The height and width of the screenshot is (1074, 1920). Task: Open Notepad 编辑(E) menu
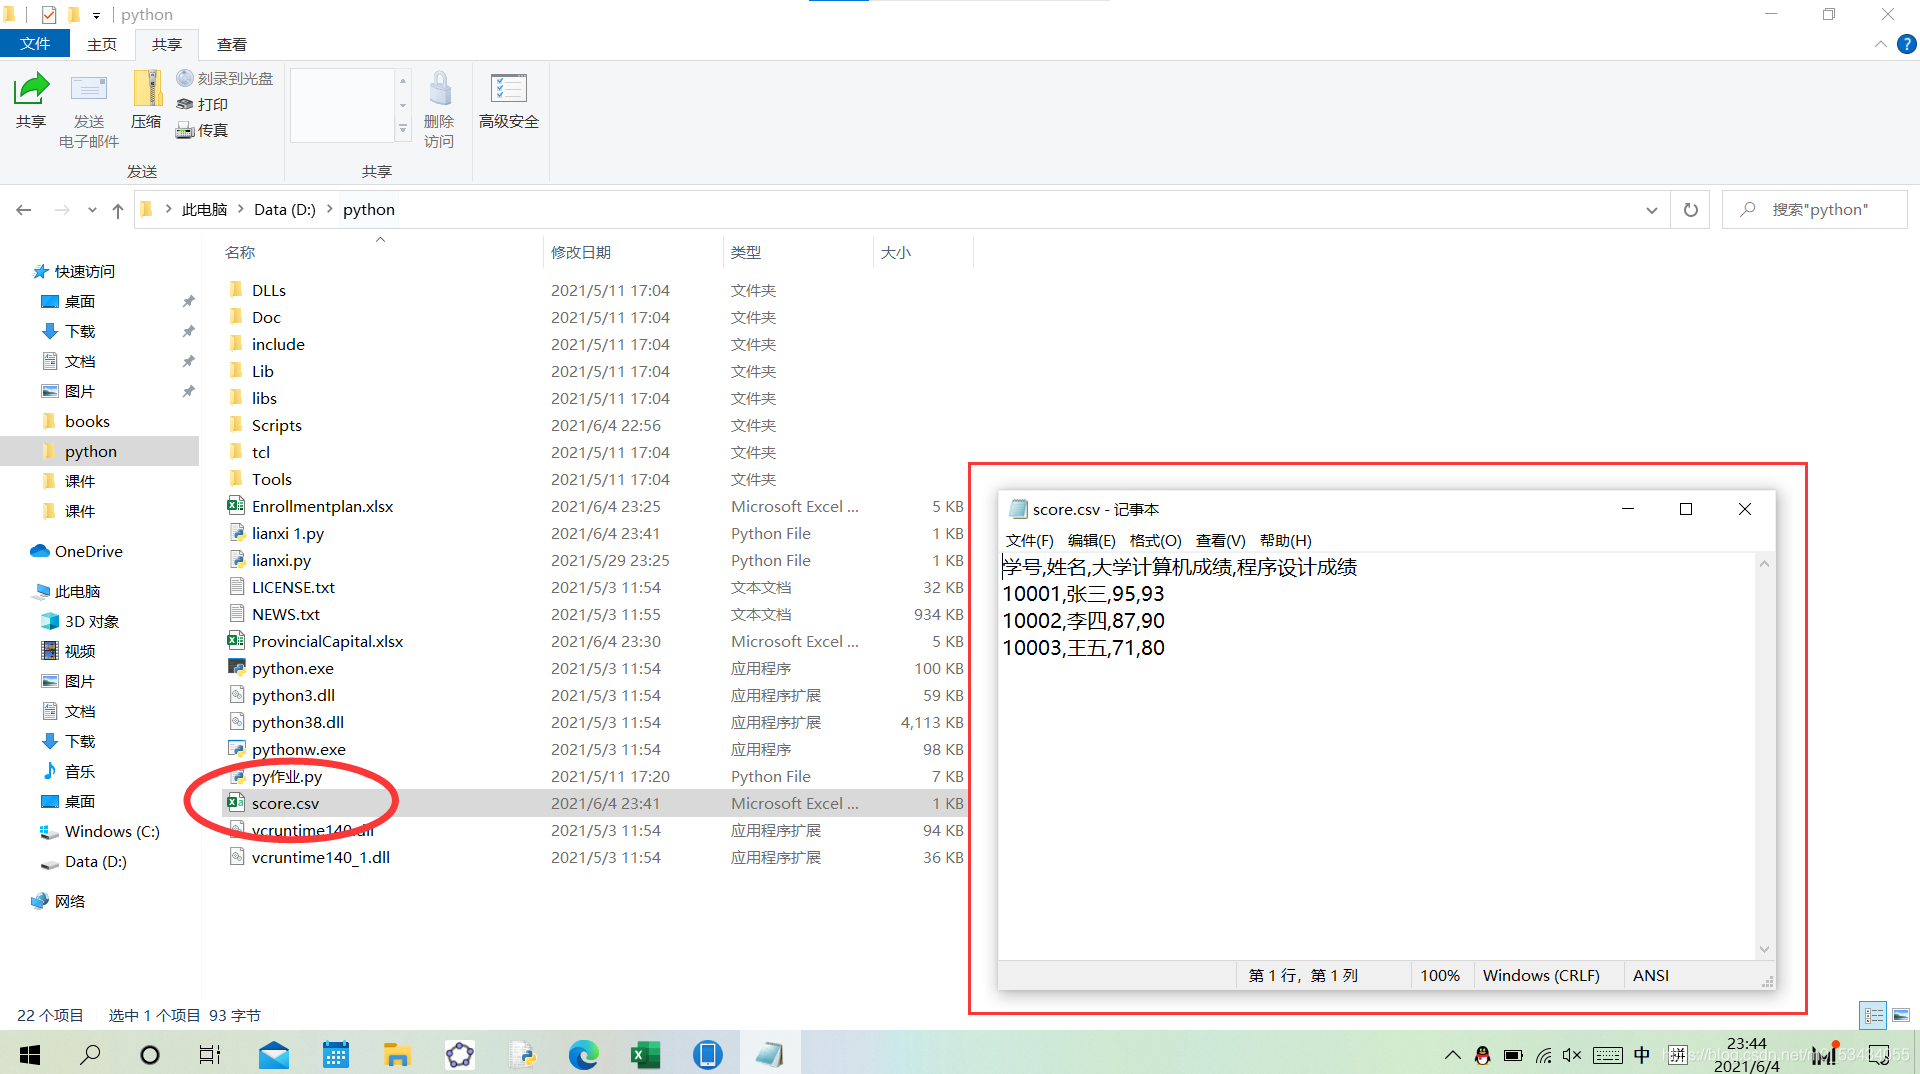pos(1092,541)
